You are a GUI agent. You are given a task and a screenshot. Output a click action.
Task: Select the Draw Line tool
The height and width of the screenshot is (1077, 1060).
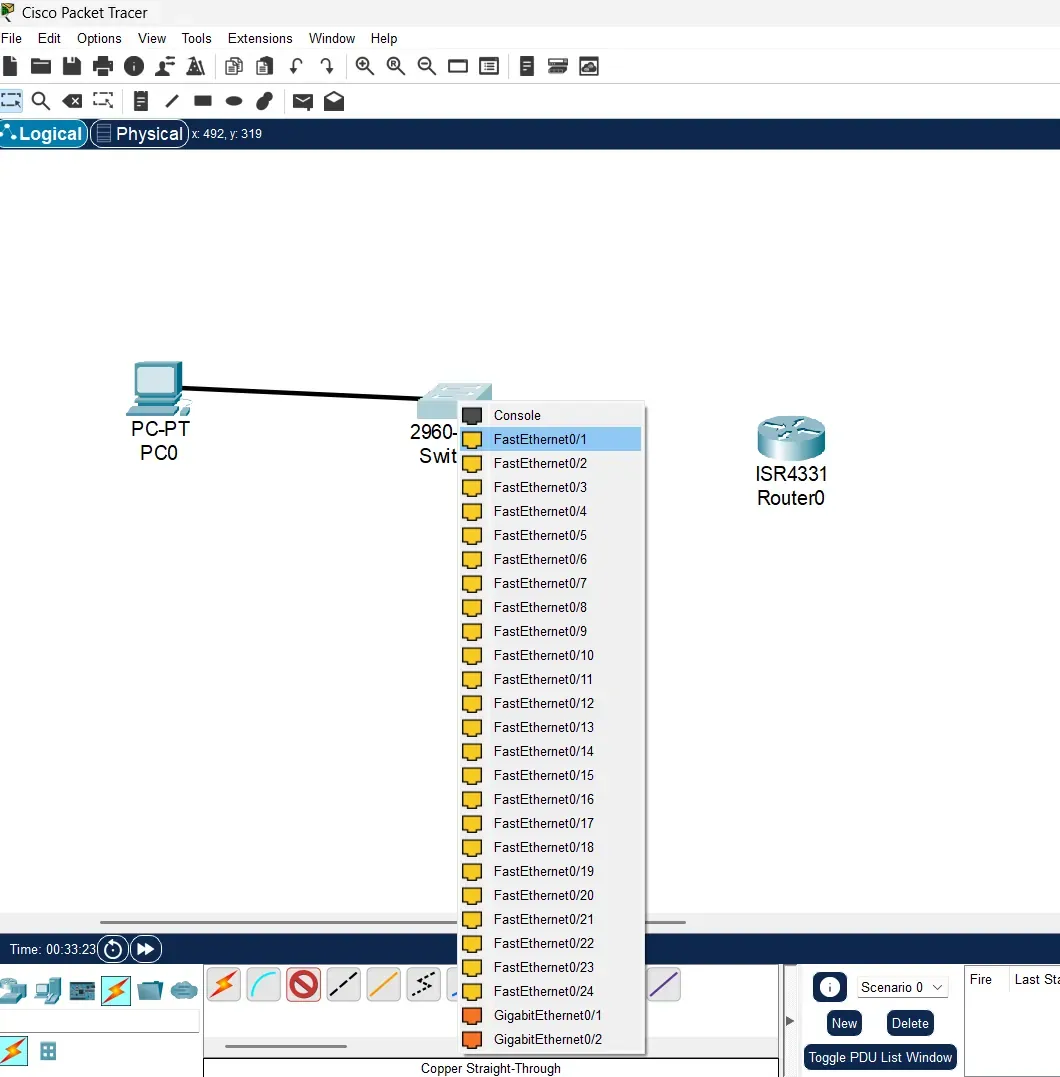click(x=172, y=101)
